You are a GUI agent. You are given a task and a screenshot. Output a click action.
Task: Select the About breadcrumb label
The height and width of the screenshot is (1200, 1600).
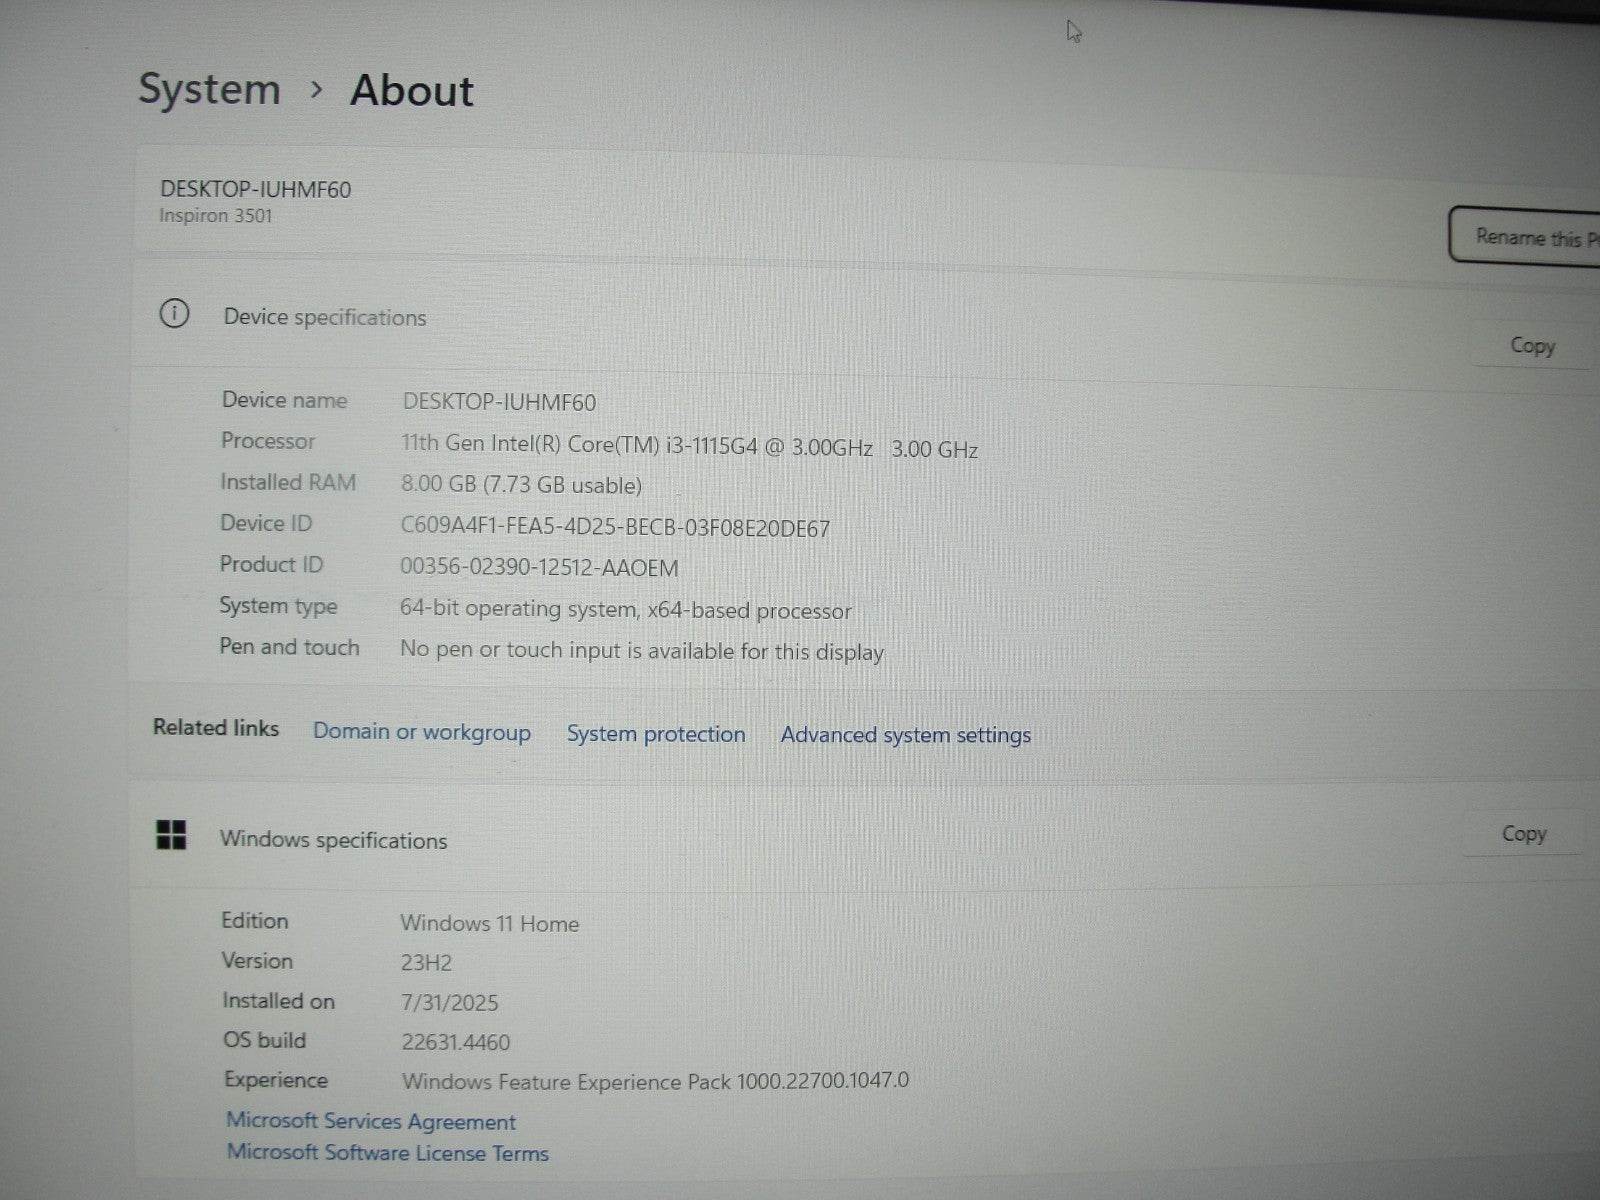[411, 90]
